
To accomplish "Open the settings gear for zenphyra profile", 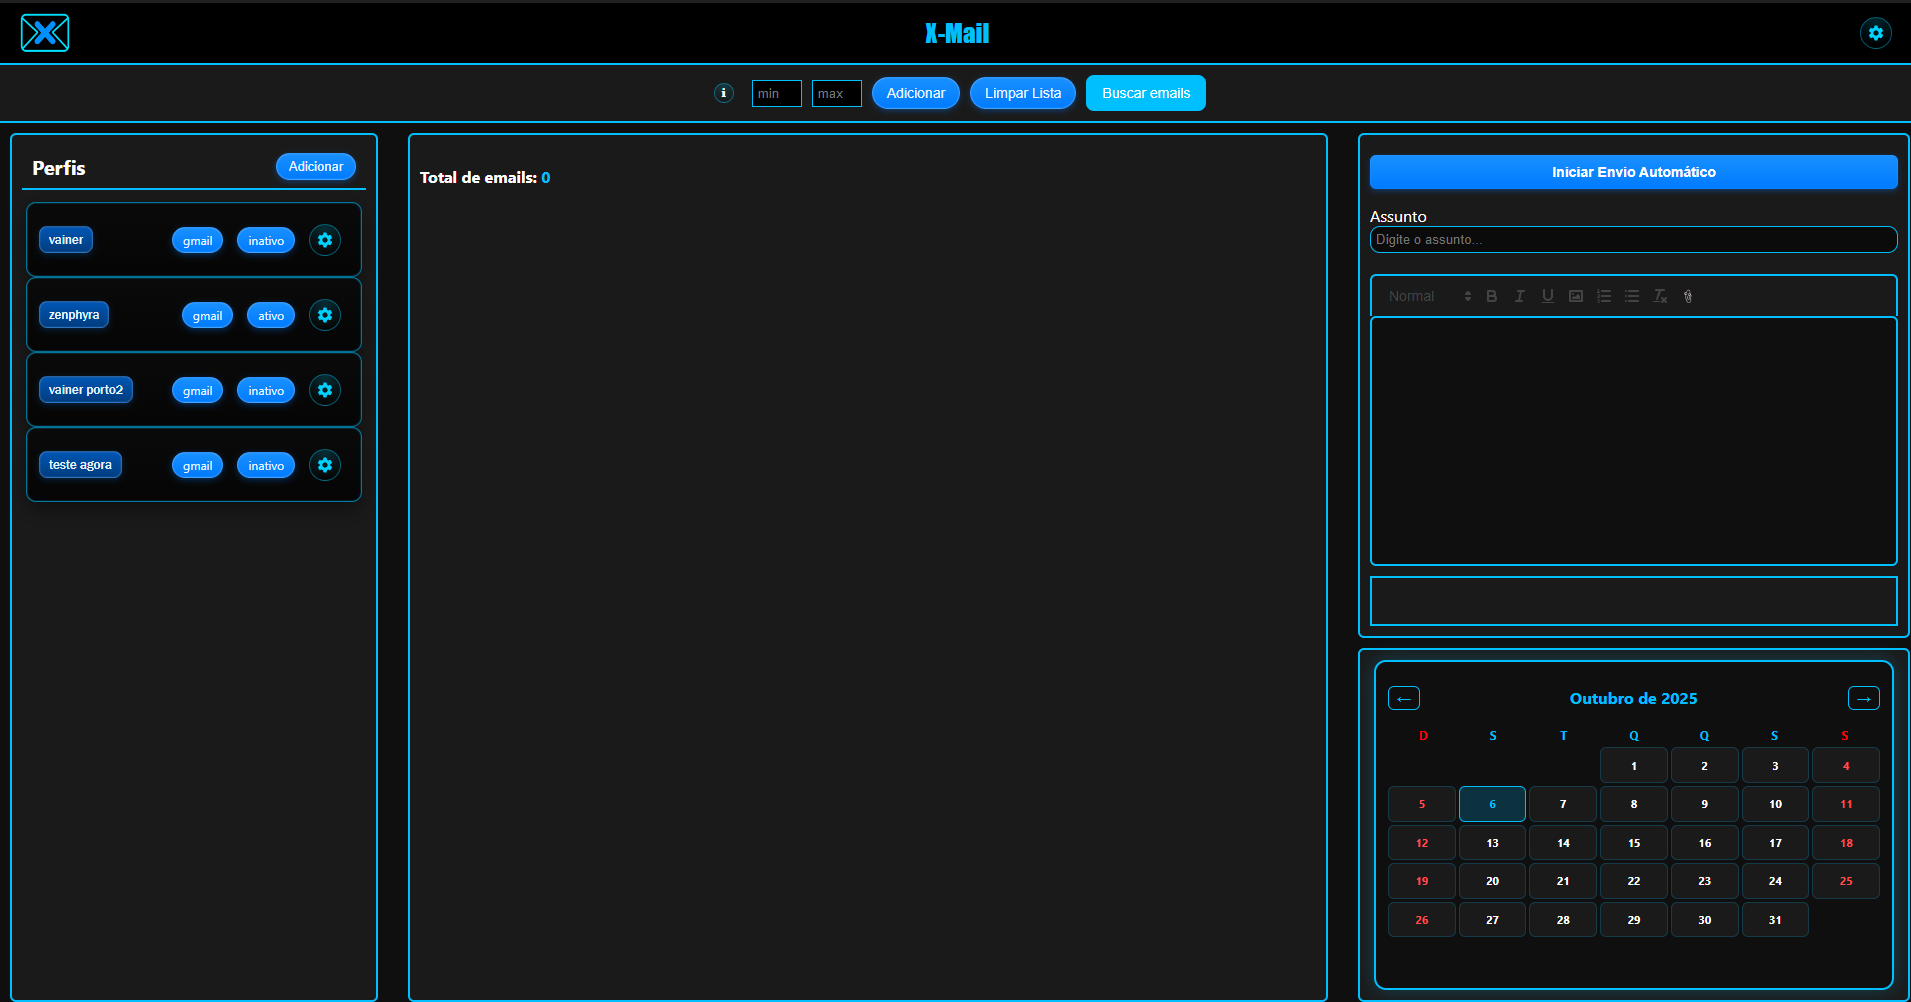I will click(325, 315).
